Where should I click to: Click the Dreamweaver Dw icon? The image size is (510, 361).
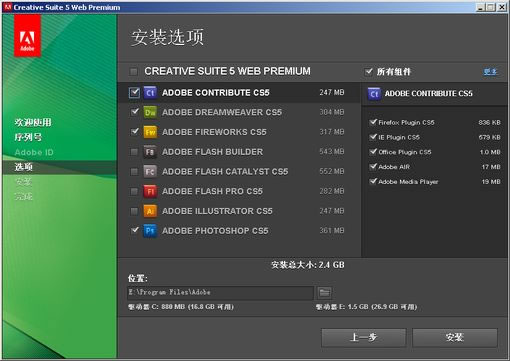tap(150, 112)
